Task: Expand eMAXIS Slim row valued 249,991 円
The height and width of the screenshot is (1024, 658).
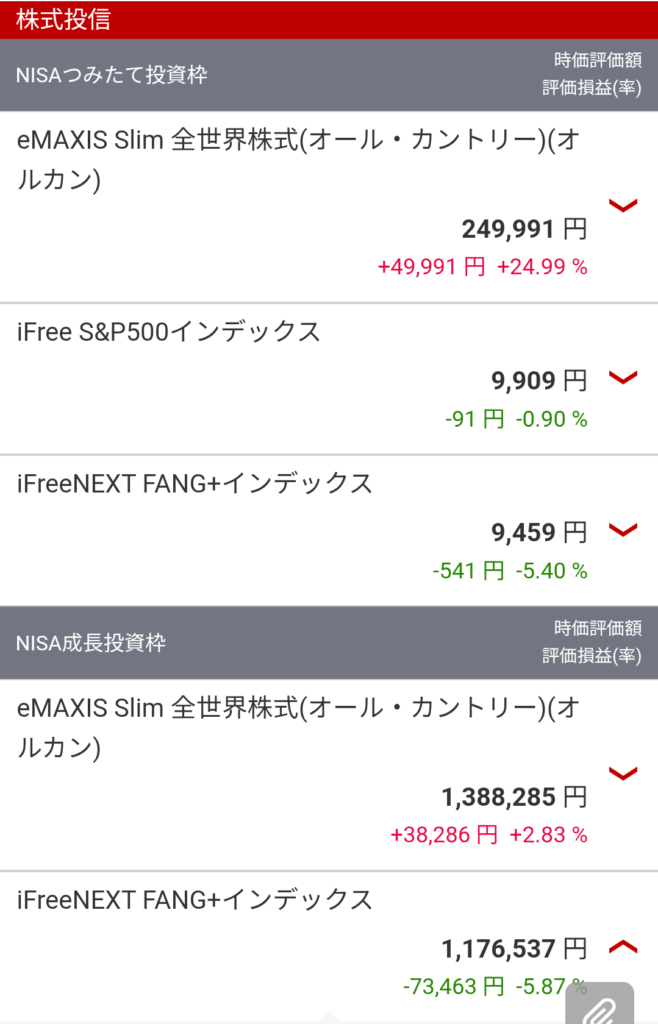Action: 623,206
